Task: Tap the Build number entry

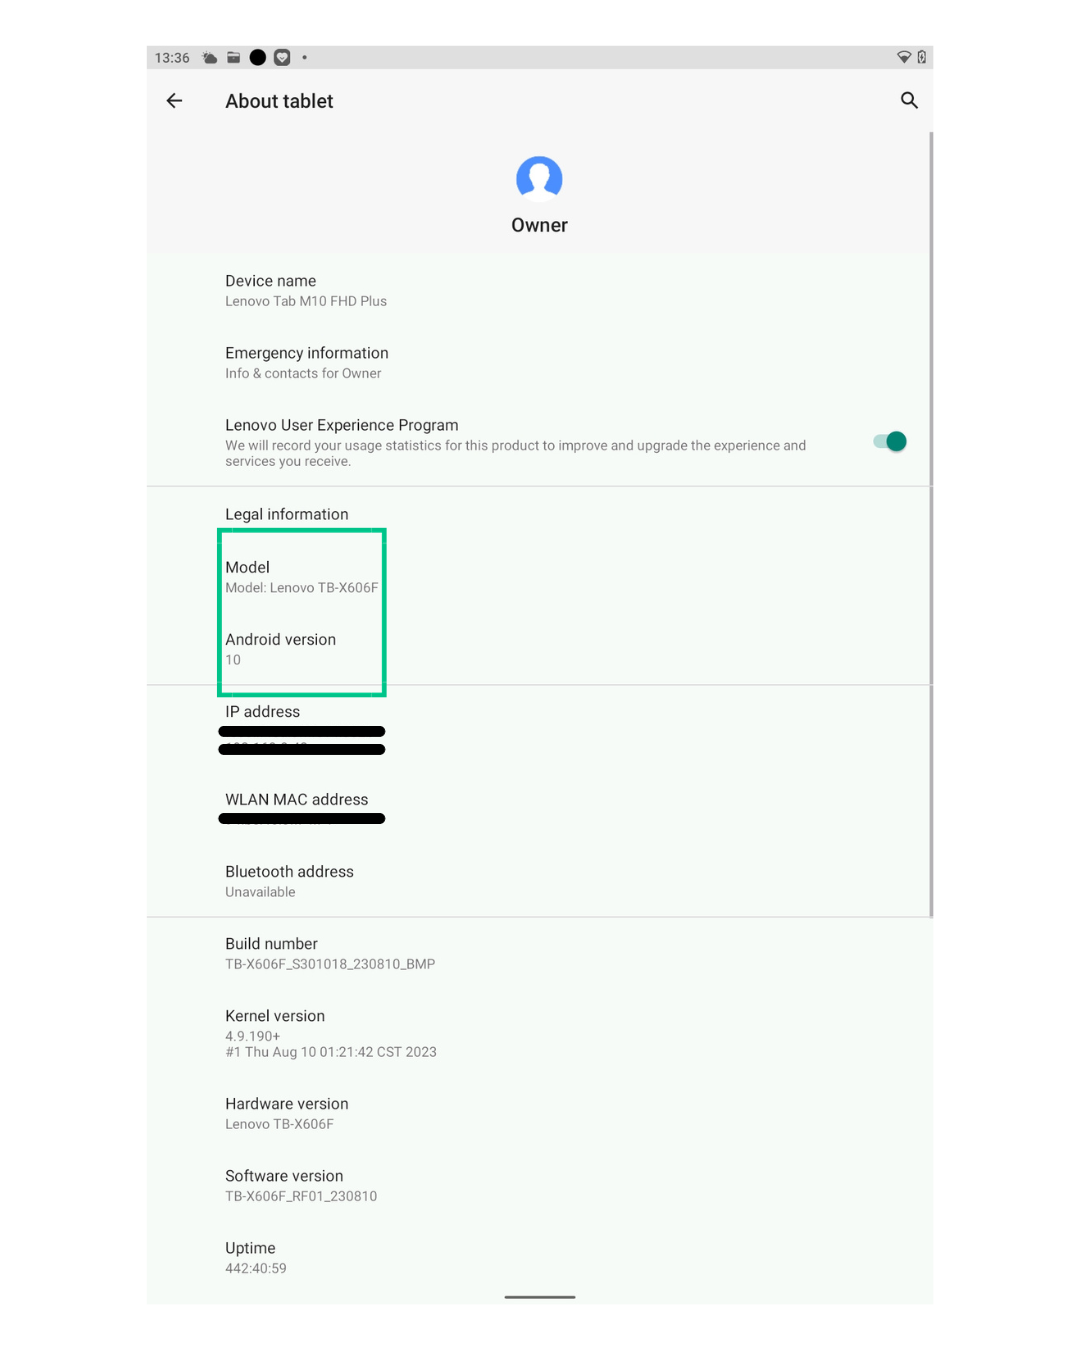Action: (539, 953)
